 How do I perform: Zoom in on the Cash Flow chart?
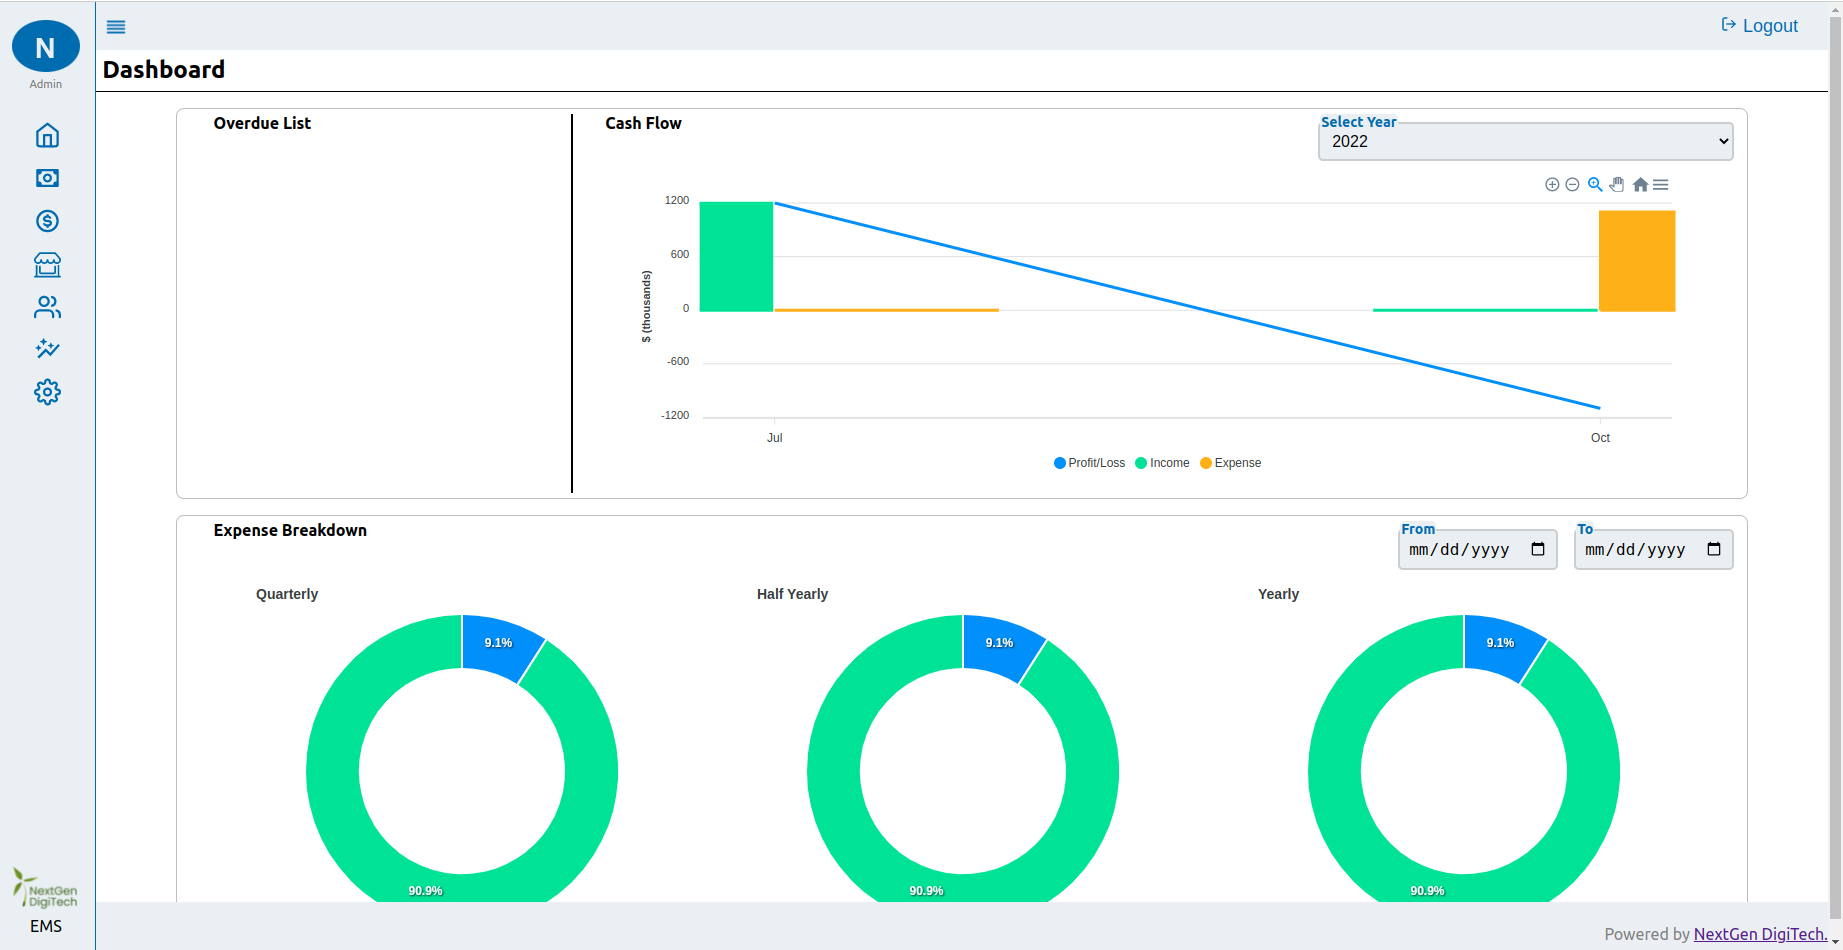click(1552, 185)
